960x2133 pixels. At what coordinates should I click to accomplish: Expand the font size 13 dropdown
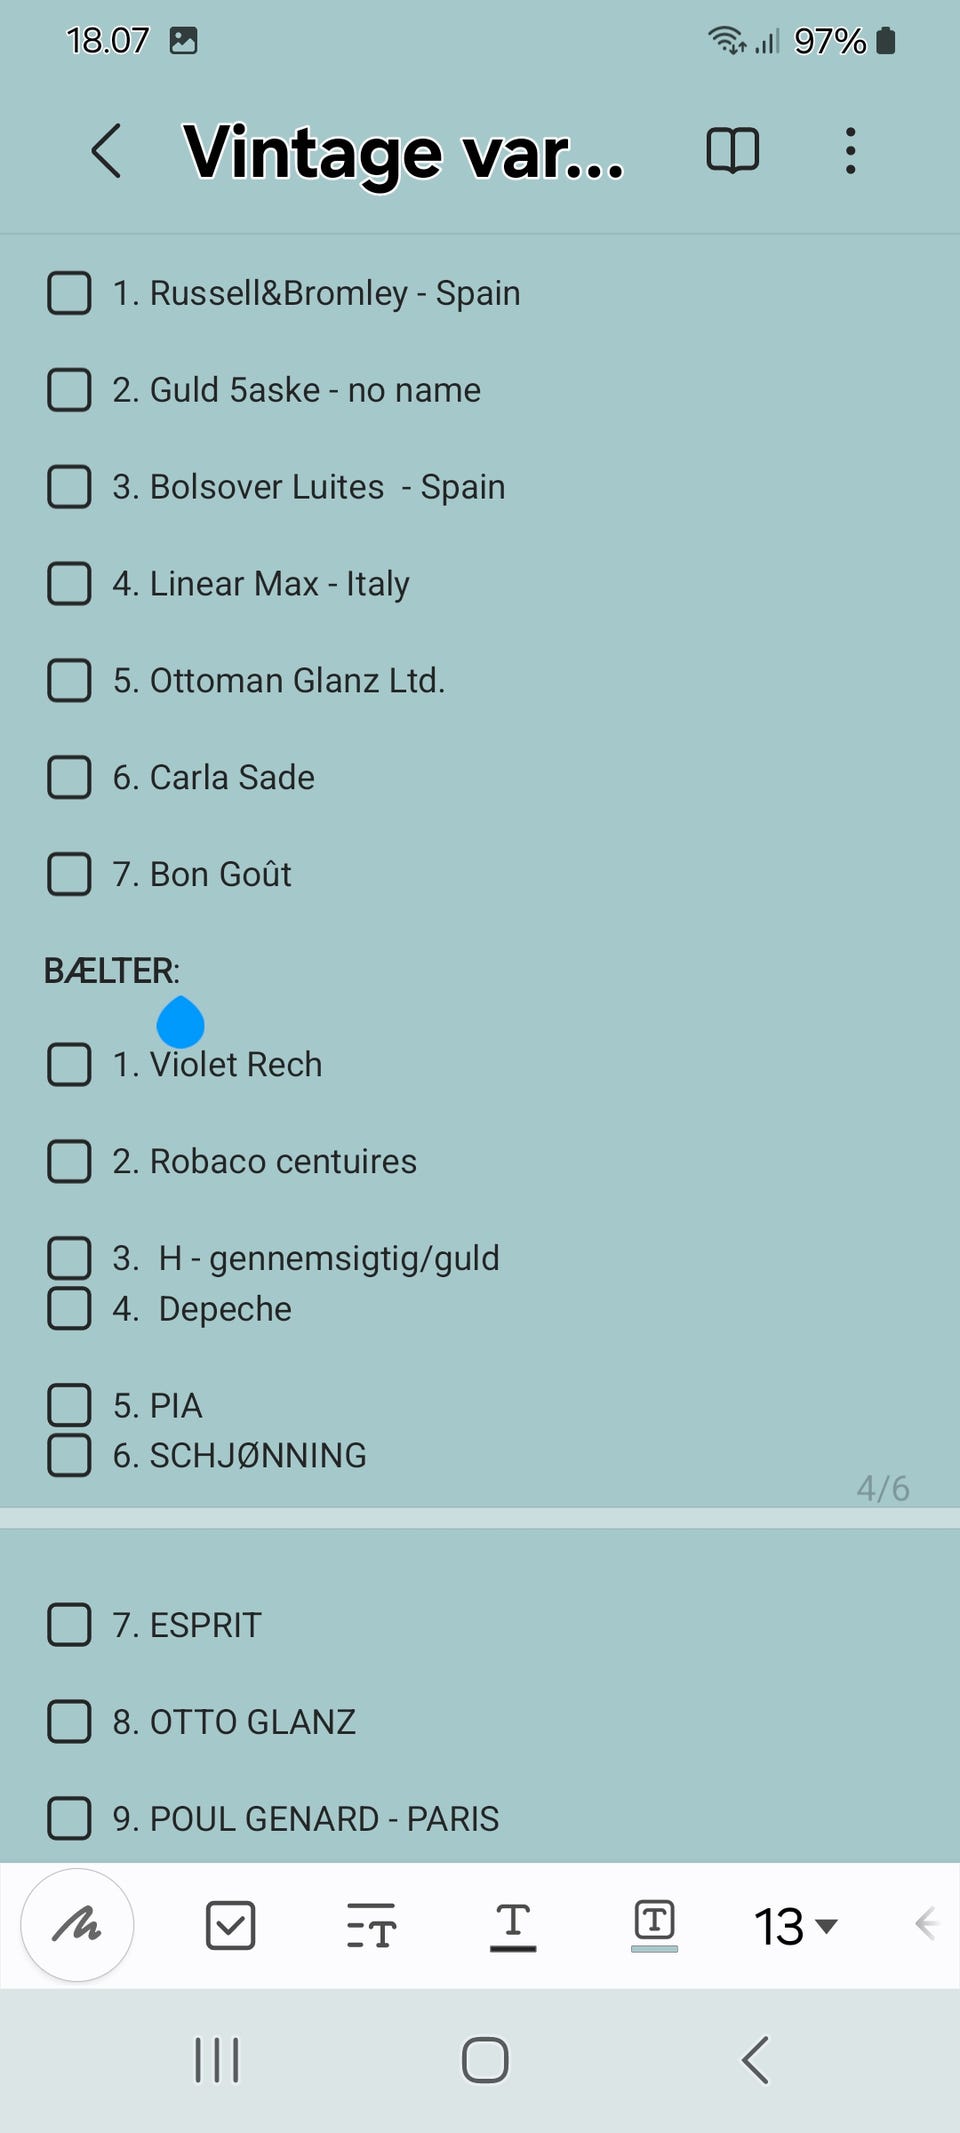tap(795, 1926)
